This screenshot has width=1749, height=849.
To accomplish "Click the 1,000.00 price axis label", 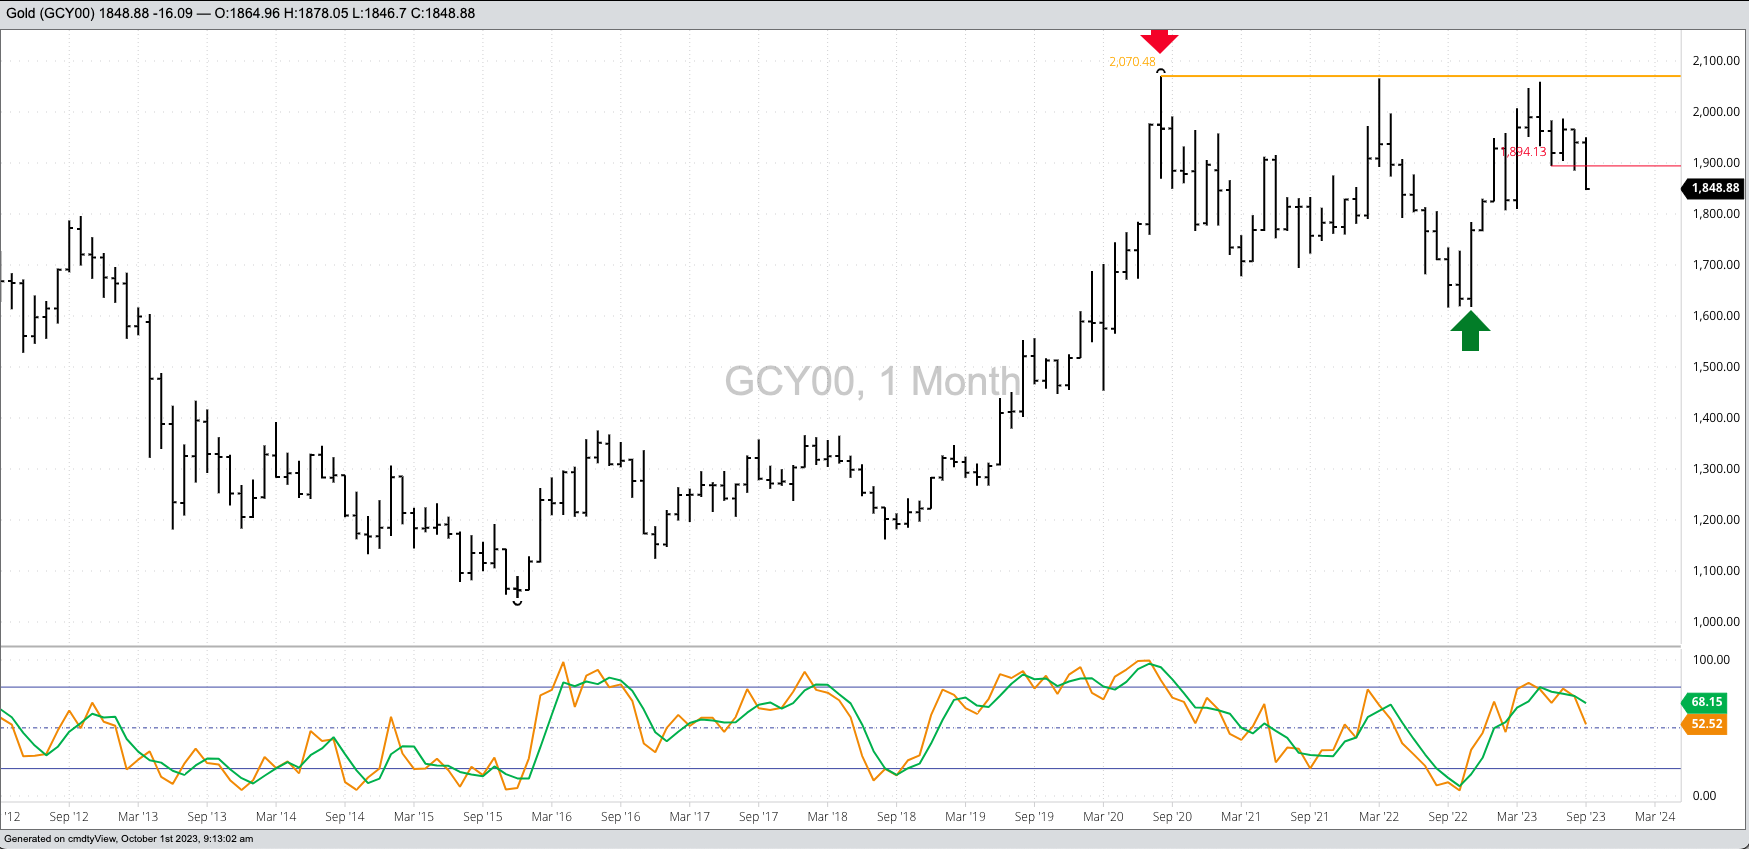I will click(x=1715, y=621).
